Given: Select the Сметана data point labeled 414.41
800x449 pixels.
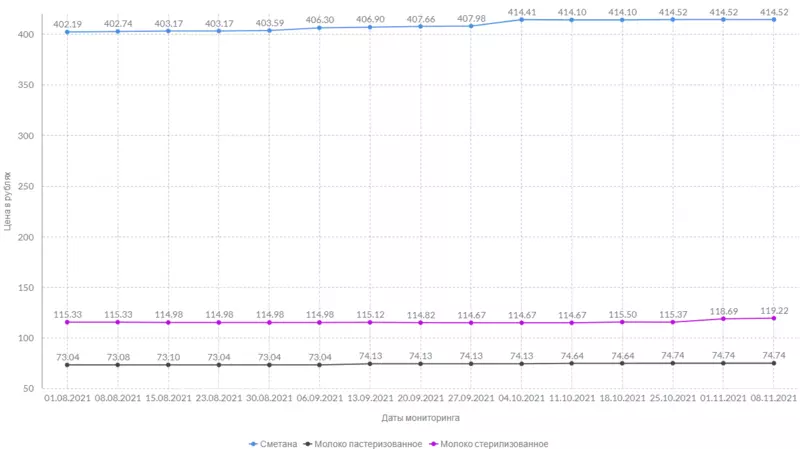Looking at the screenshot, I should [x=522, y=19].
